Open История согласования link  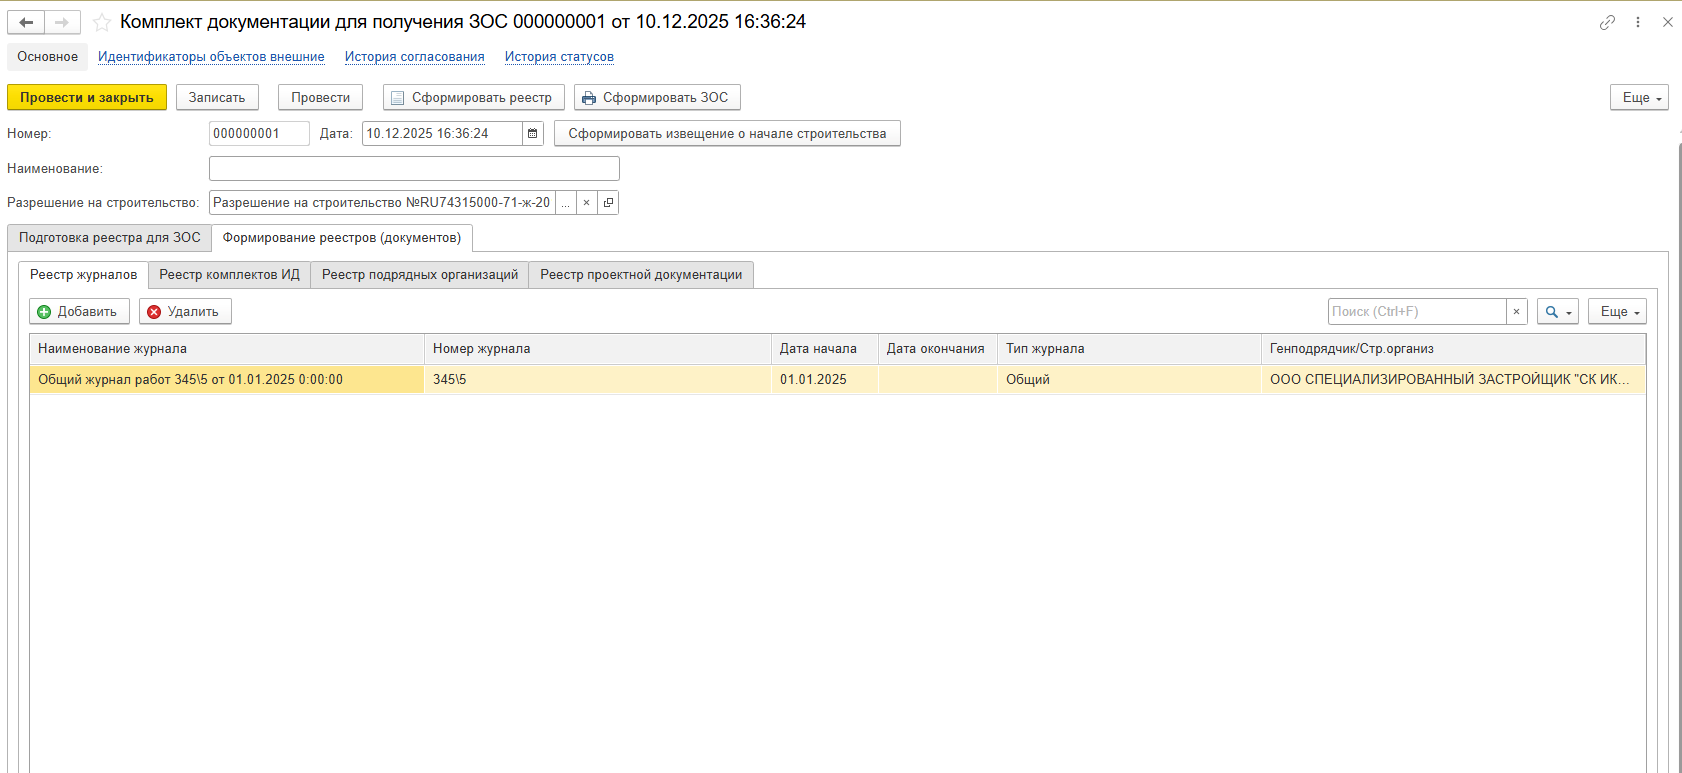(x=414, y=57)
